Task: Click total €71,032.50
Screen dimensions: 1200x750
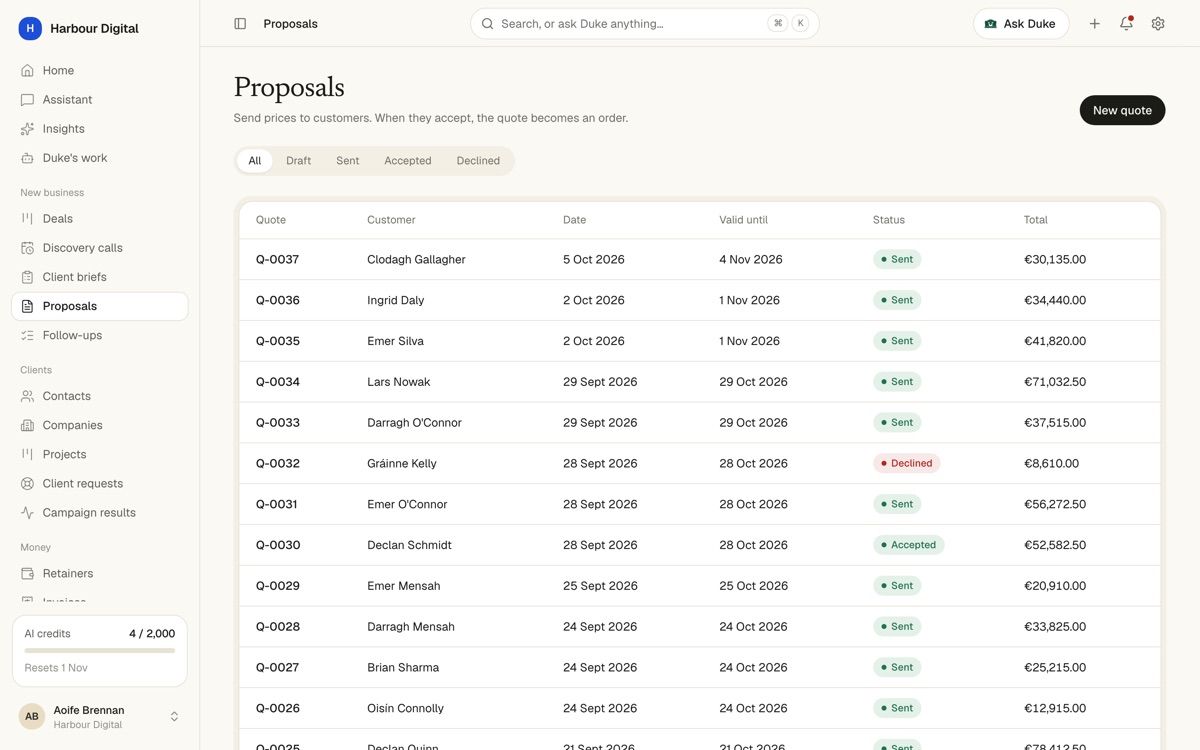Action: click(x=1055, y=382)
